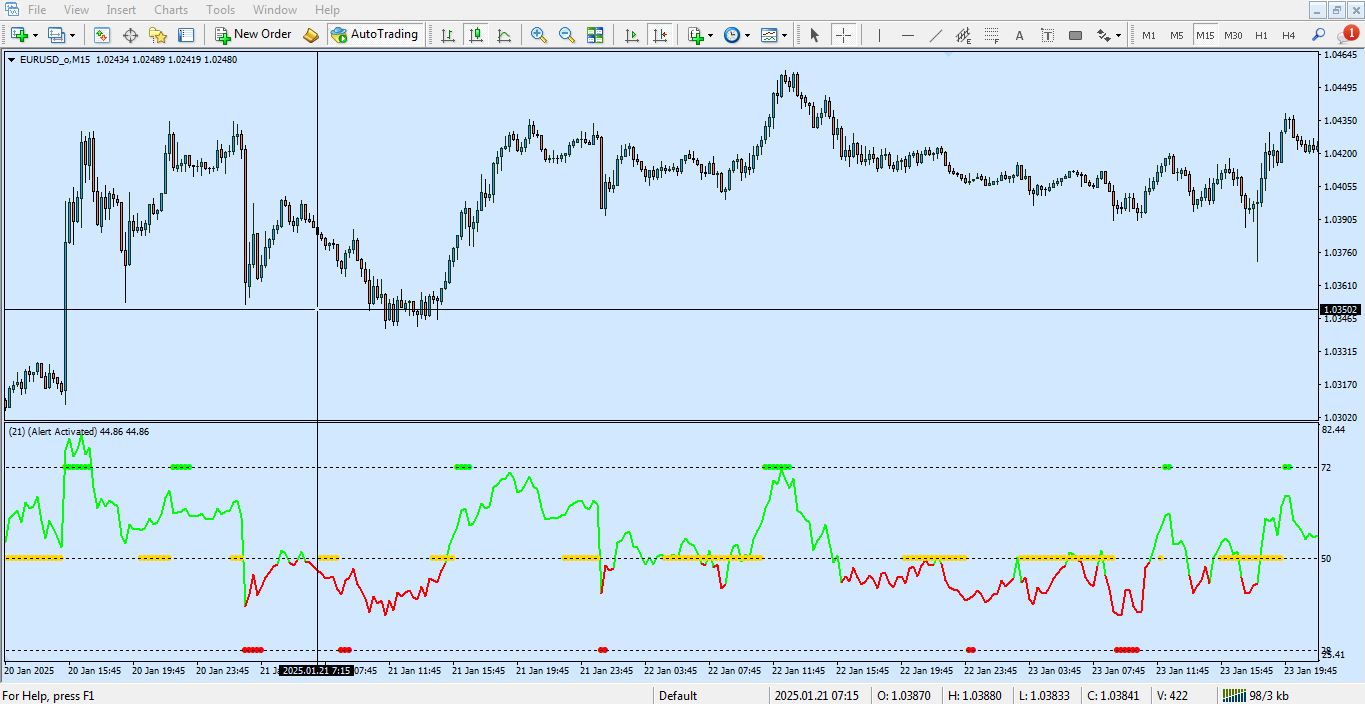Screen dimensions: 1365x704
Task: Enable chart auto scroll
Action: (x=630, y=35)
